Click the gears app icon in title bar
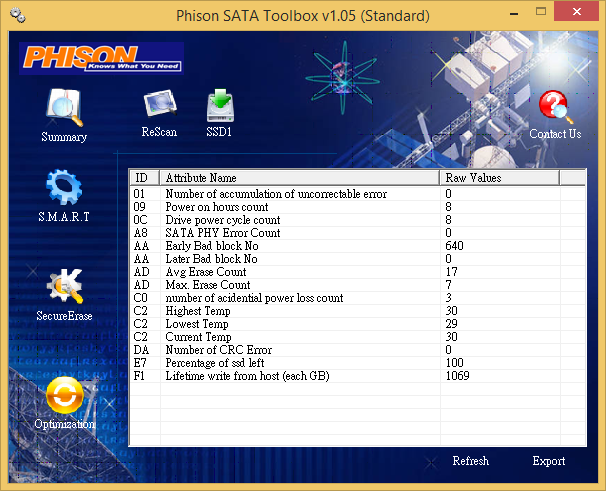The image size is (606, 491). [x=17, y=16]
